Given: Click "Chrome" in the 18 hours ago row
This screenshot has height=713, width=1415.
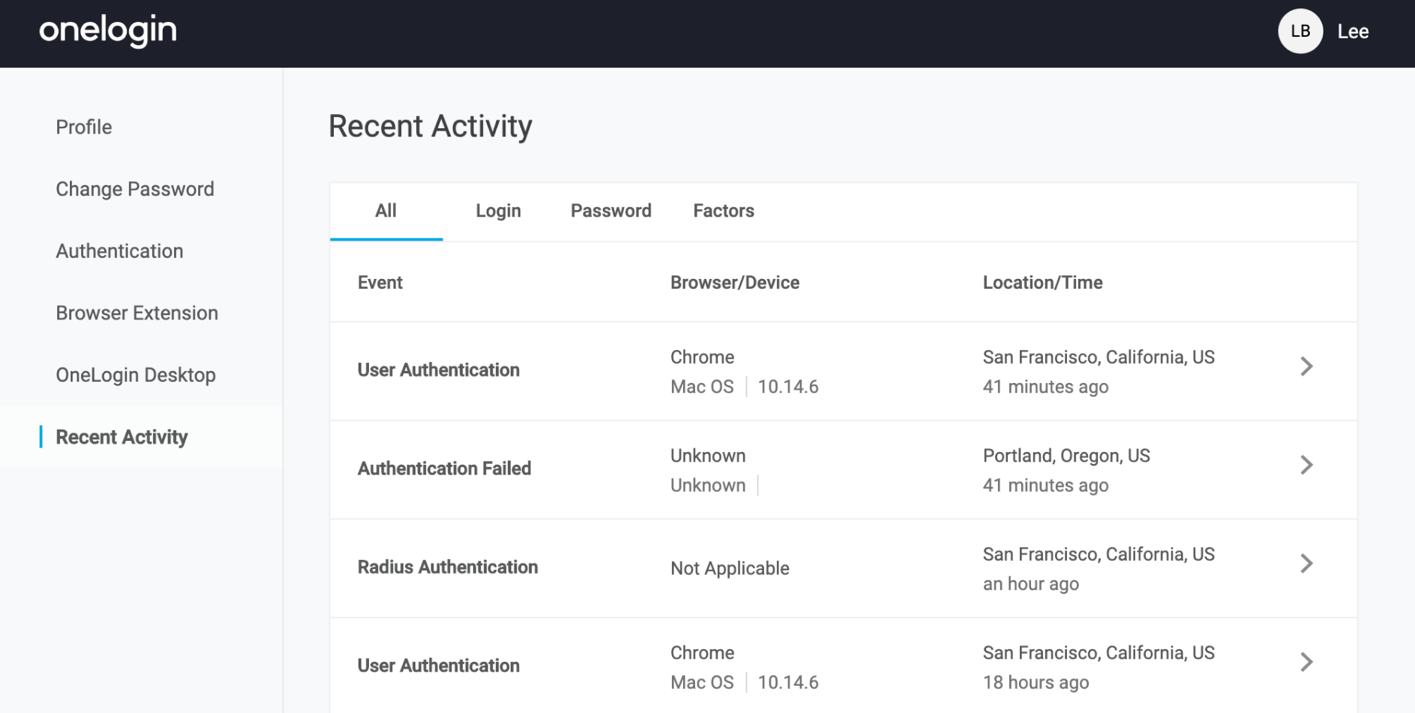Looking at the screenshot, I should 702,653.
